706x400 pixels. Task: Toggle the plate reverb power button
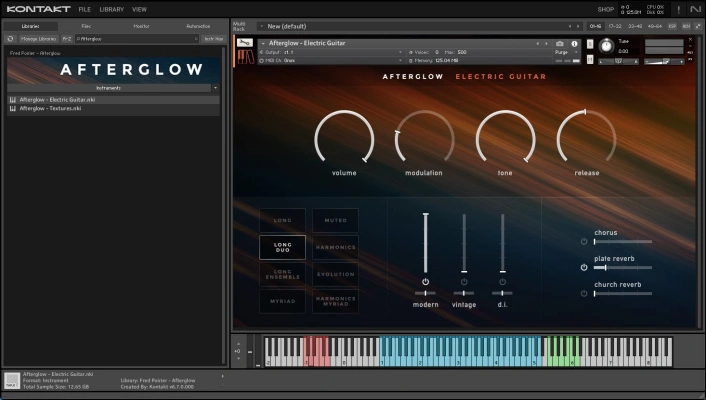584,268
